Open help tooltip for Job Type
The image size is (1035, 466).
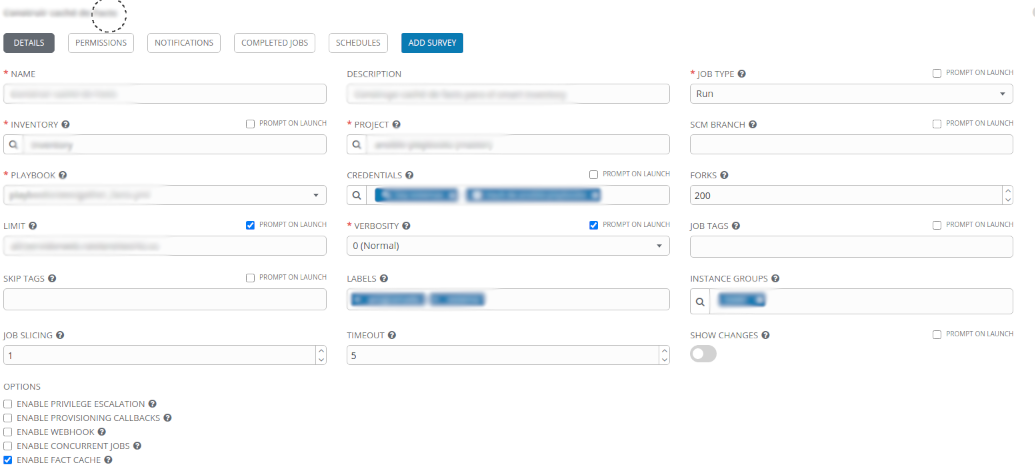741,74
